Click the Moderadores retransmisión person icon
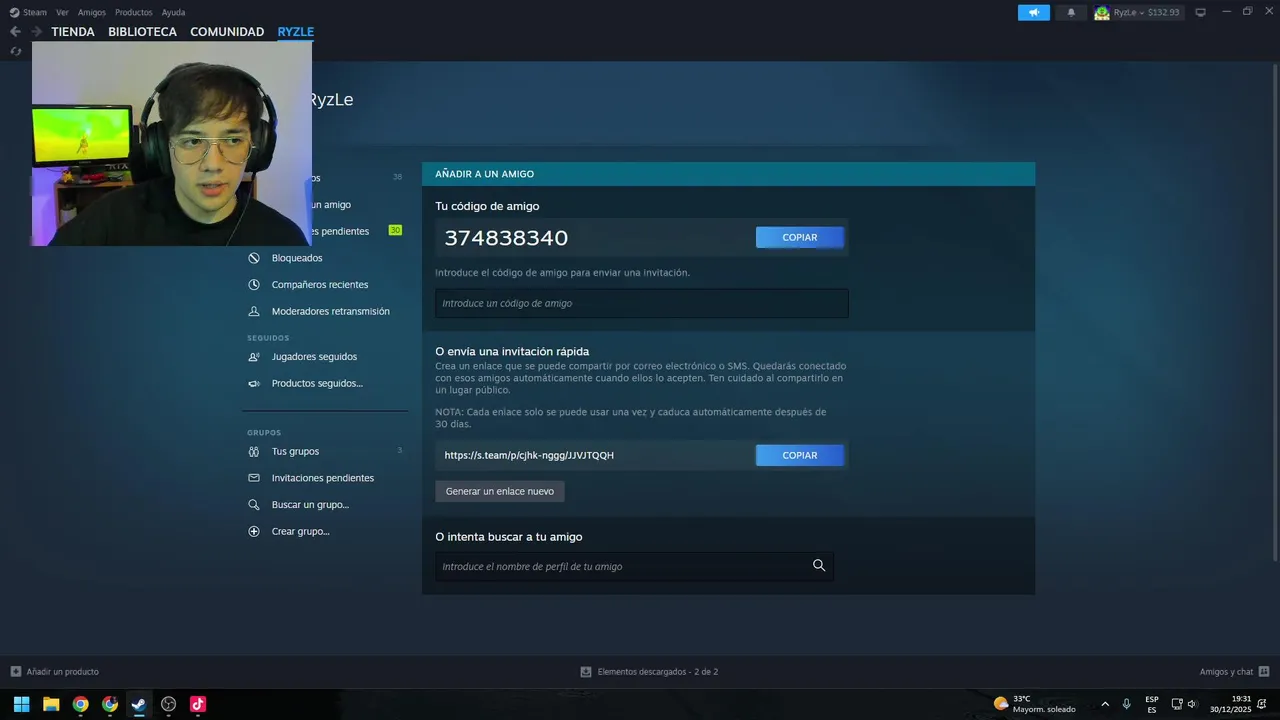Screen dimensions: 1280x720 tap(254, 311)
